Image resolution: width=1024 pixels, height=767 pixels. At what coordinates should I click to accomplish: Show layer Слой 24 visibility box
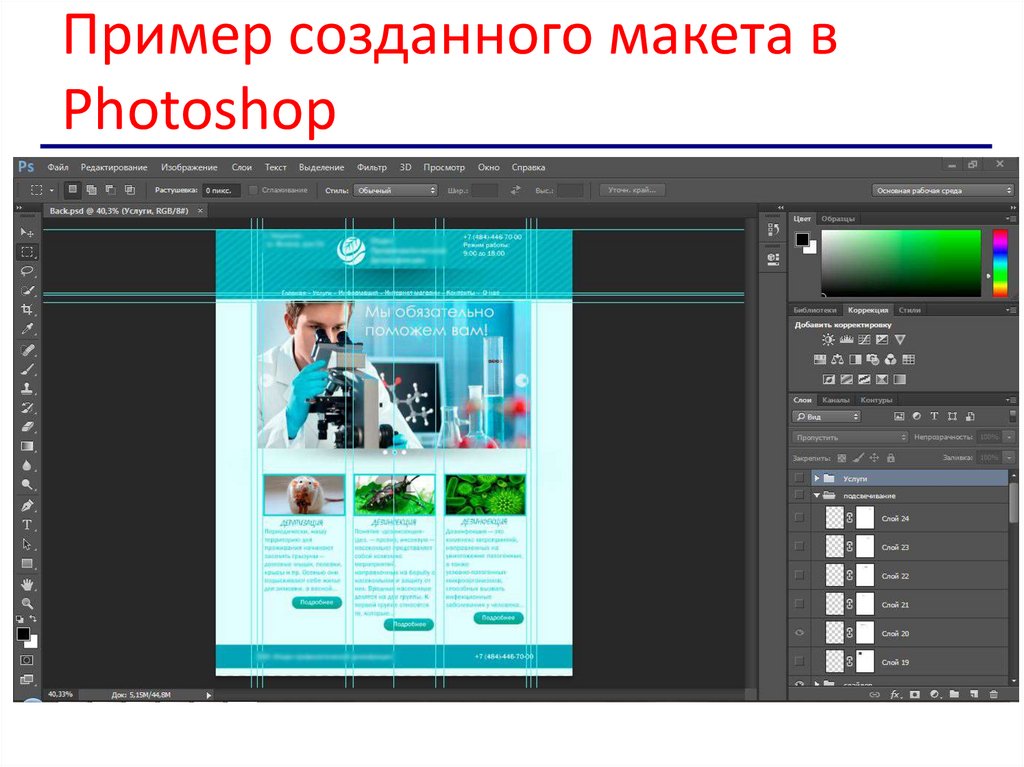coord(798,518)
